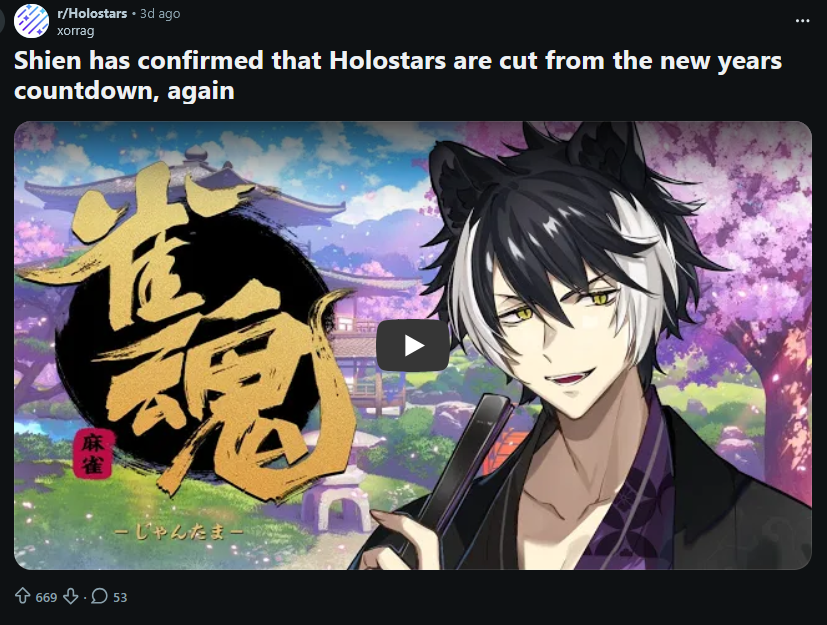
Task: Click the red 麻雀 stamp in thumbnail
Action: pyautogui.click(x=92, y=454)
